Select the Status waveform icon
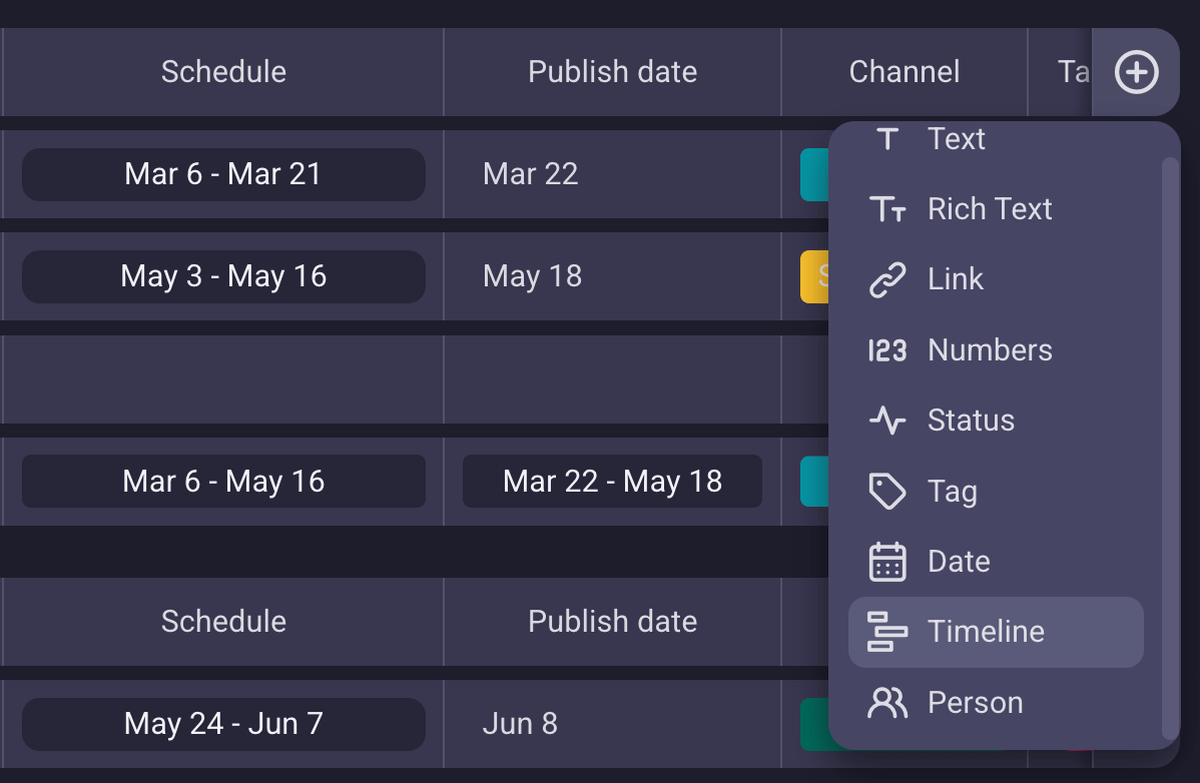This screenshot has width=1200, height=783. 887,420
